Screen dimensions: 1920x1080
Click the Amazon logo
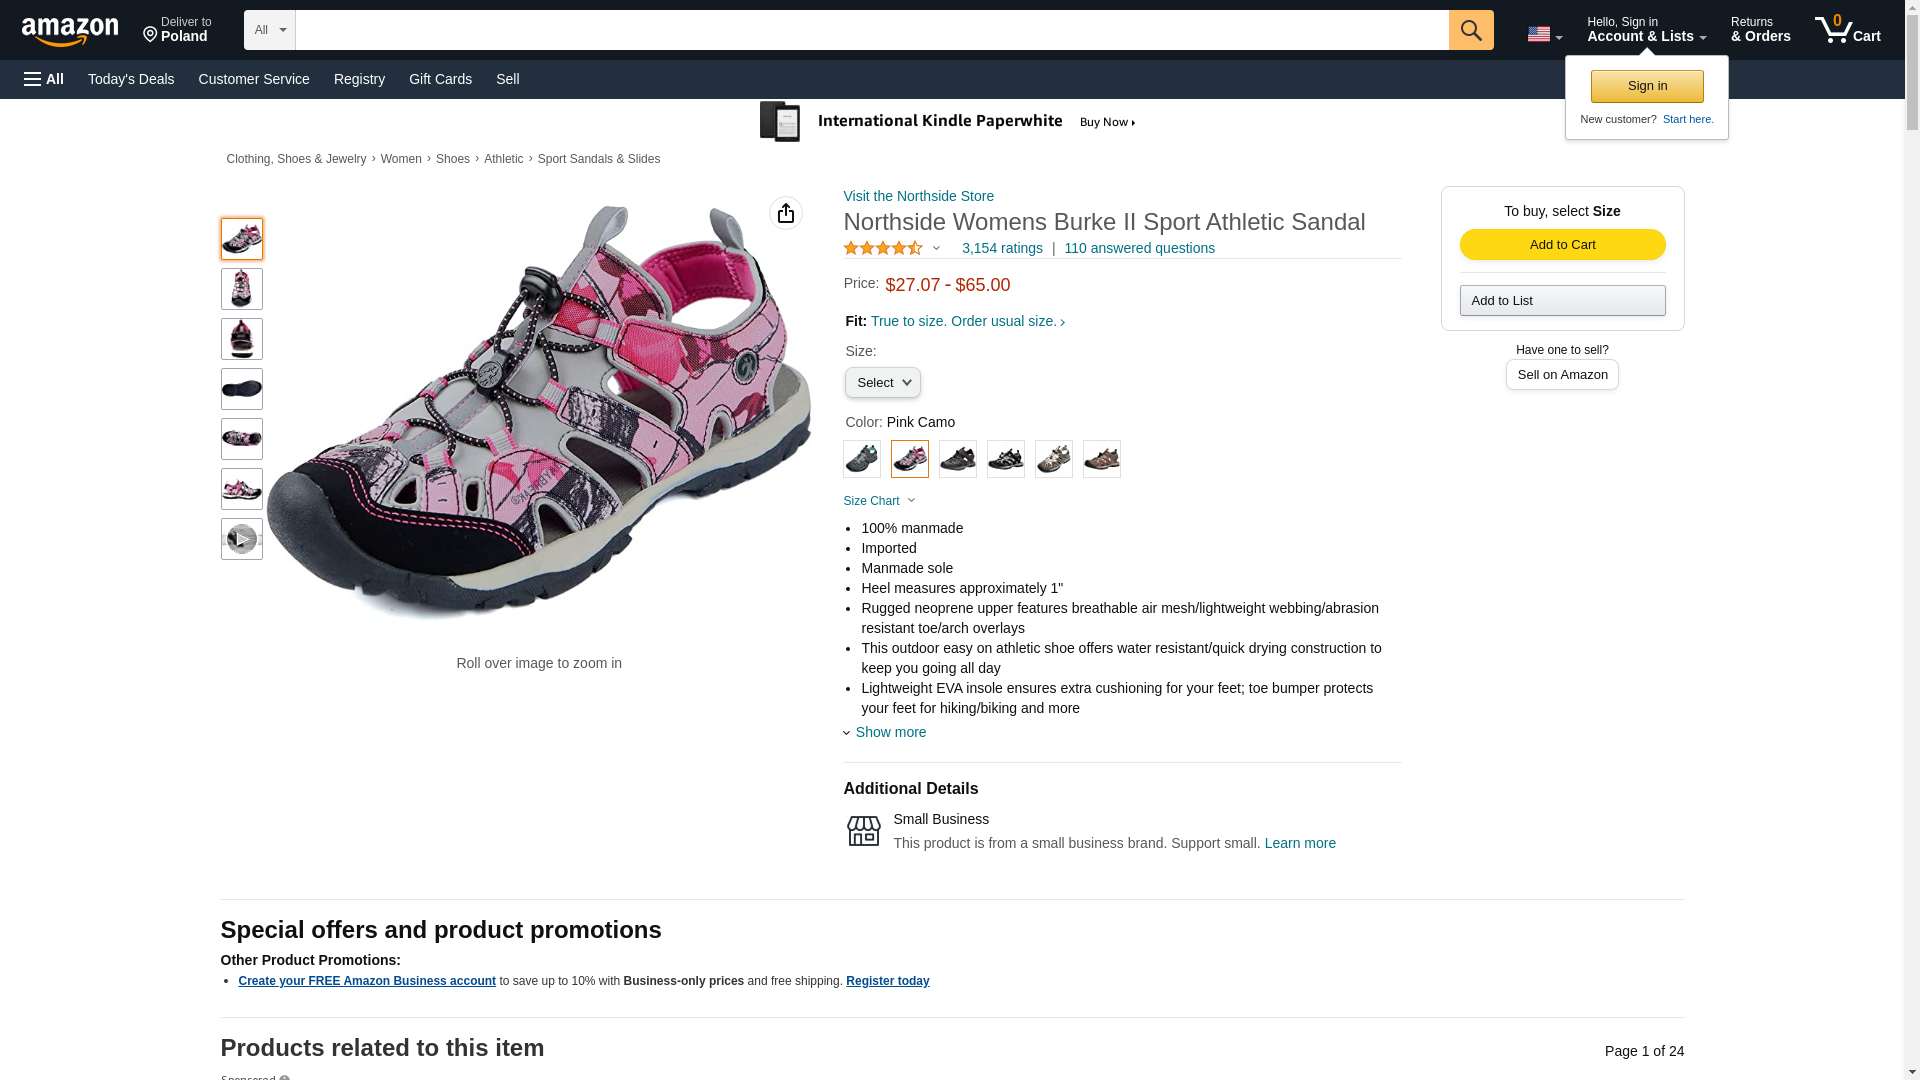click(x=70, y=31)
